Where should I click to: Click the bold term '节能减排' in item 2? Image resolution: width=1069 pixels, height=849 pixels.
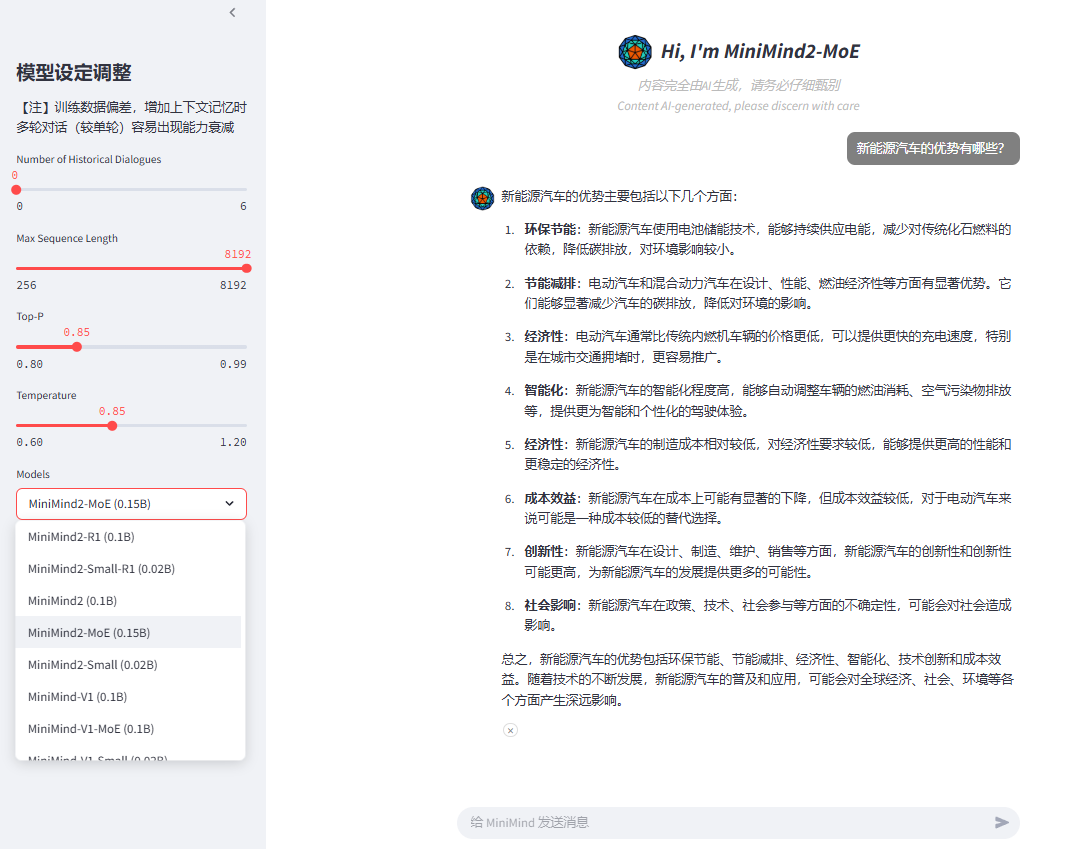point(549,283)
